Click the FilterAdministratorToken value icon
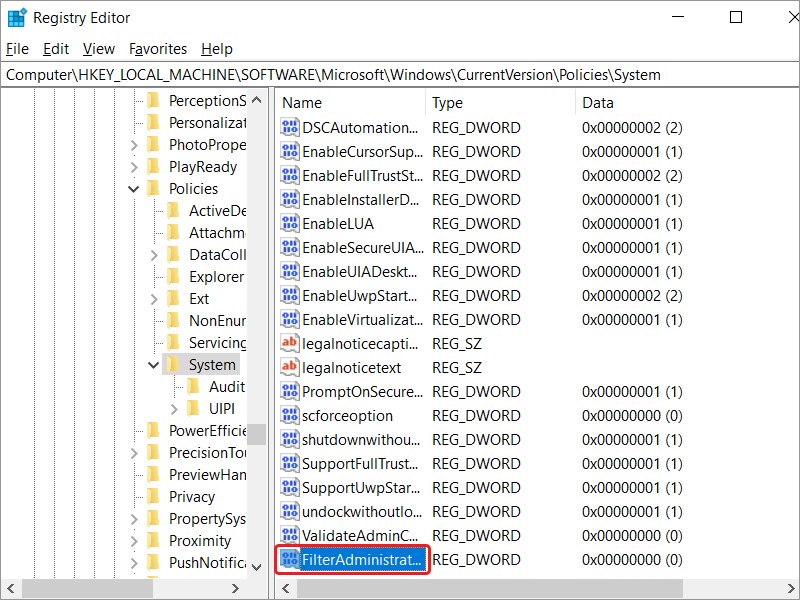This screenshot has width=800, height=600. click(x=290, y=559)
